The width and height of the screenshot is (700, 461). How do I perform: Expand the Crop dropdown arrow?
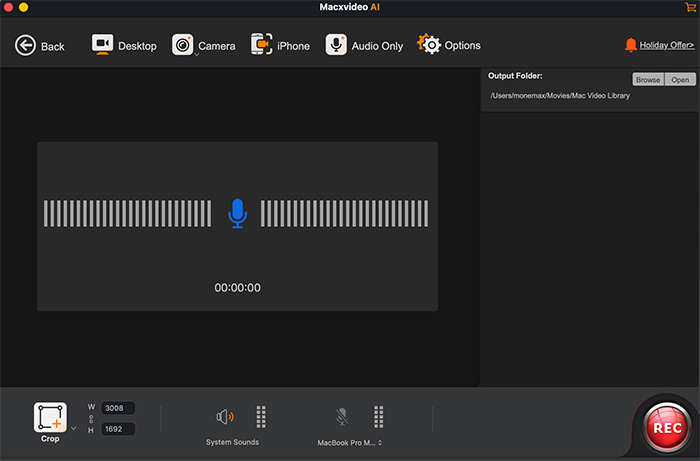(74, 428)
